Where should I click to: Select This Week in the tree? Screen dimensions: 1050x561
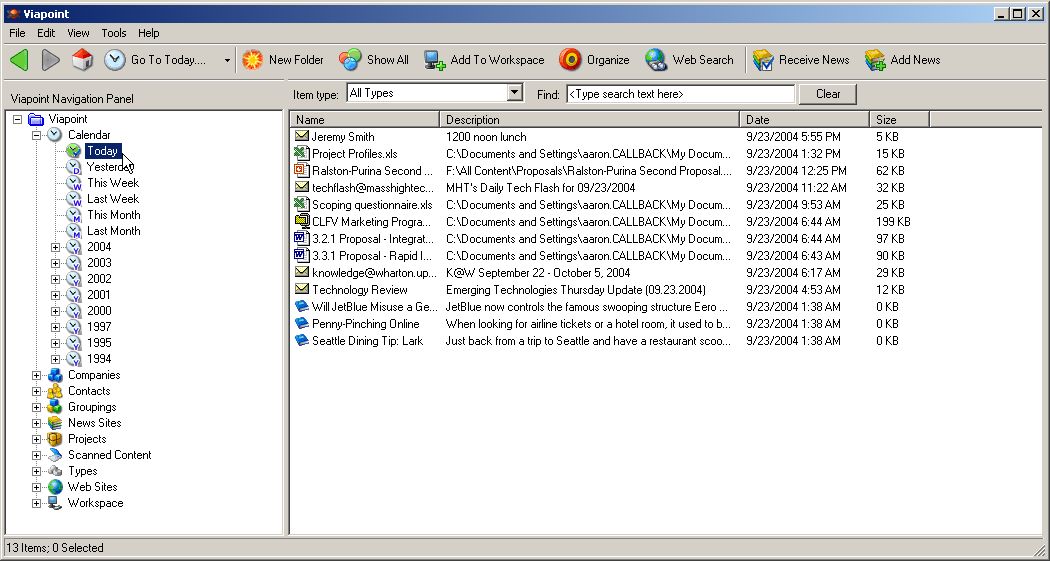pyautogui.click(x=112, y=183)
